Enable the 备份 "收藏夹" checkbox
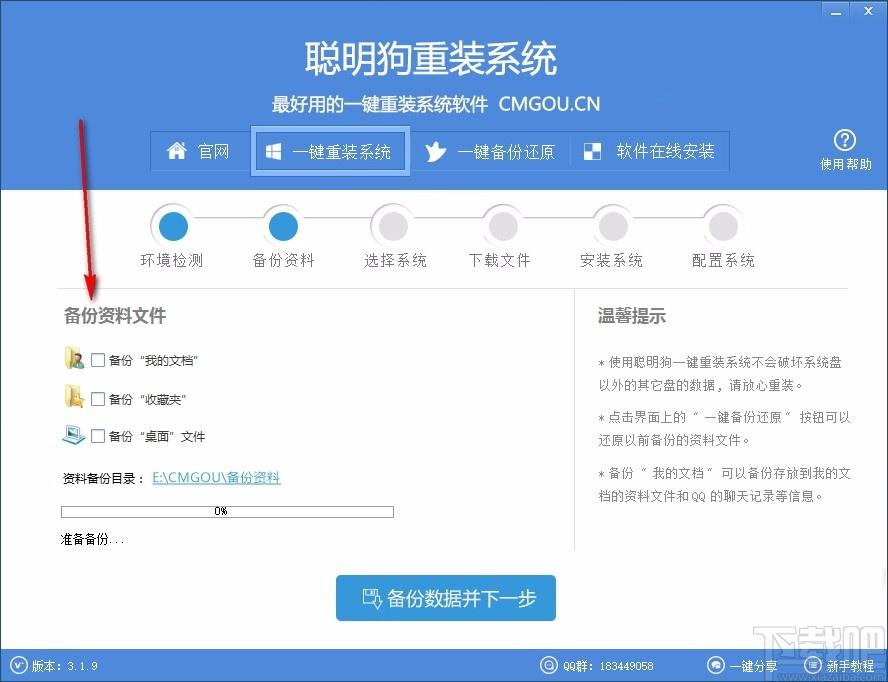The height and width of the screenshot is (682, 888). 98,399
